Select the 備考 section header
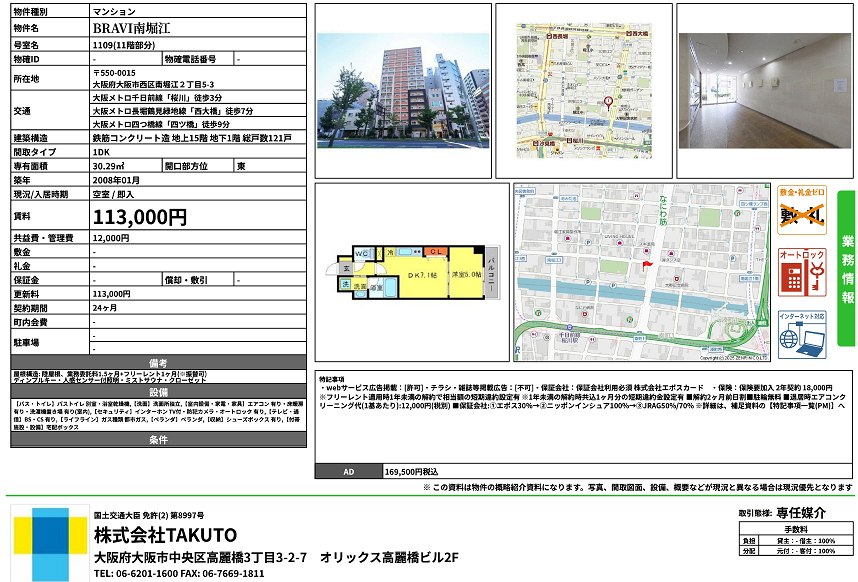 [158, 362]
